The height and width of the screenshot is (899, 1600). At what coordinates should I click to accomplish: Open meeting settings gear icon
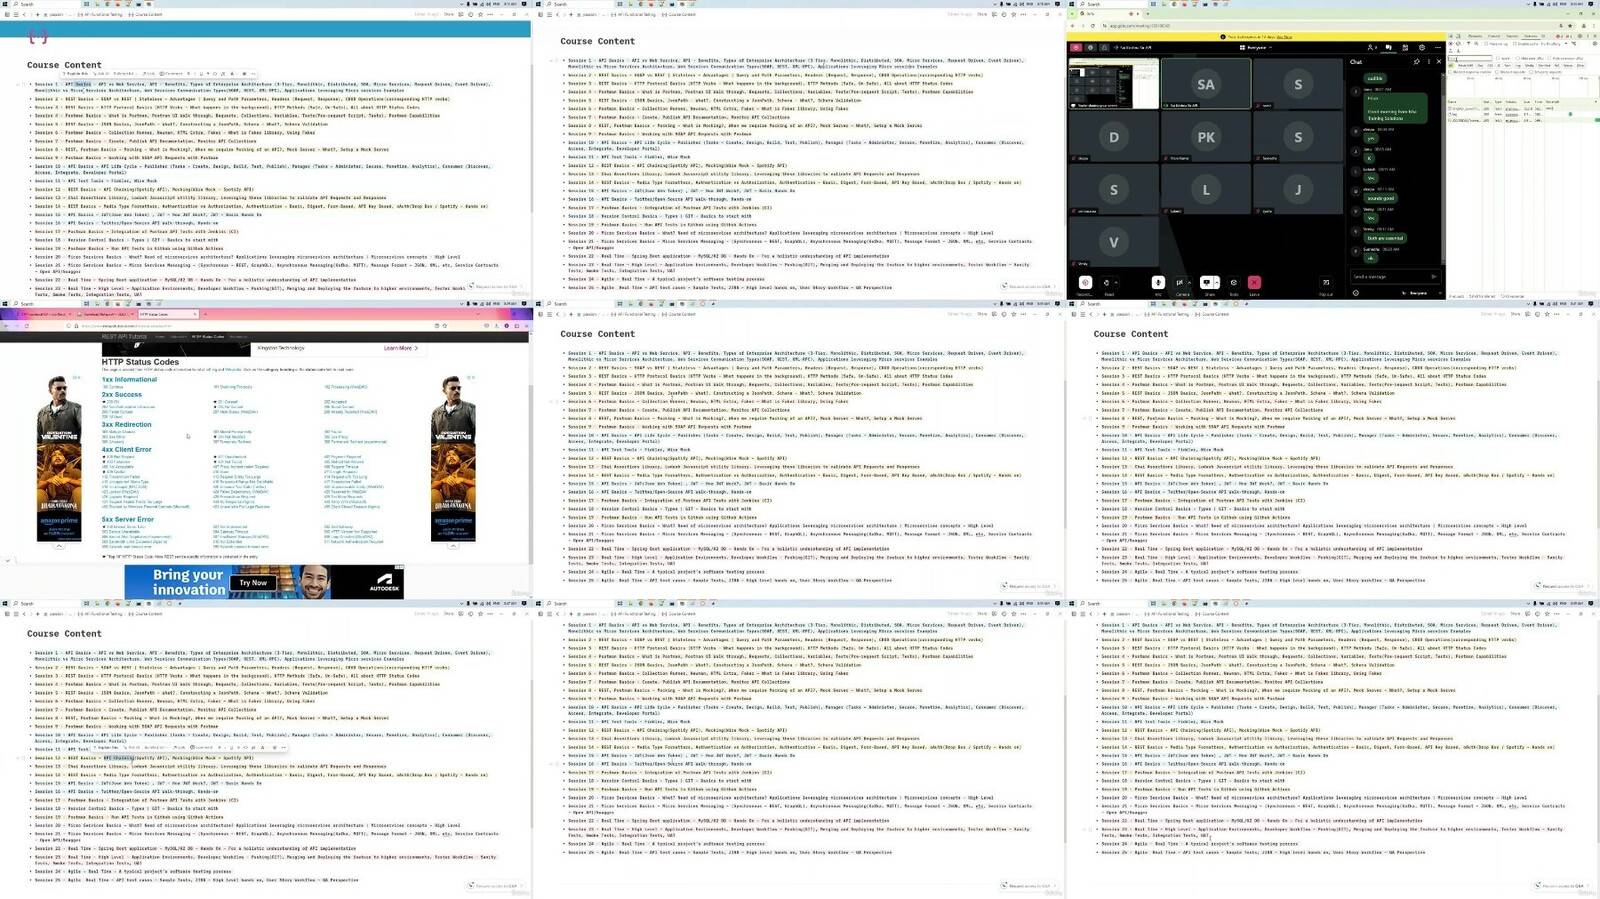pos(1421,47)
